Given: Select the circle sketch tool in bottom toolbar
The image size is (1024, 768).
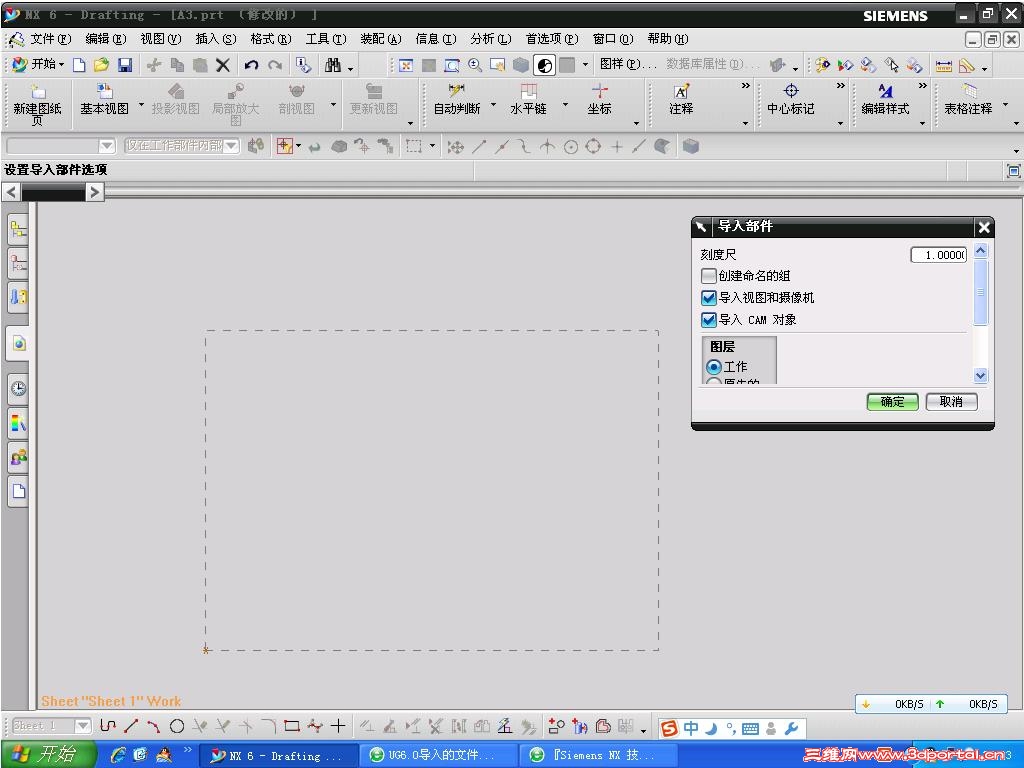Looking at the screenshot, I should coord(176,726).
